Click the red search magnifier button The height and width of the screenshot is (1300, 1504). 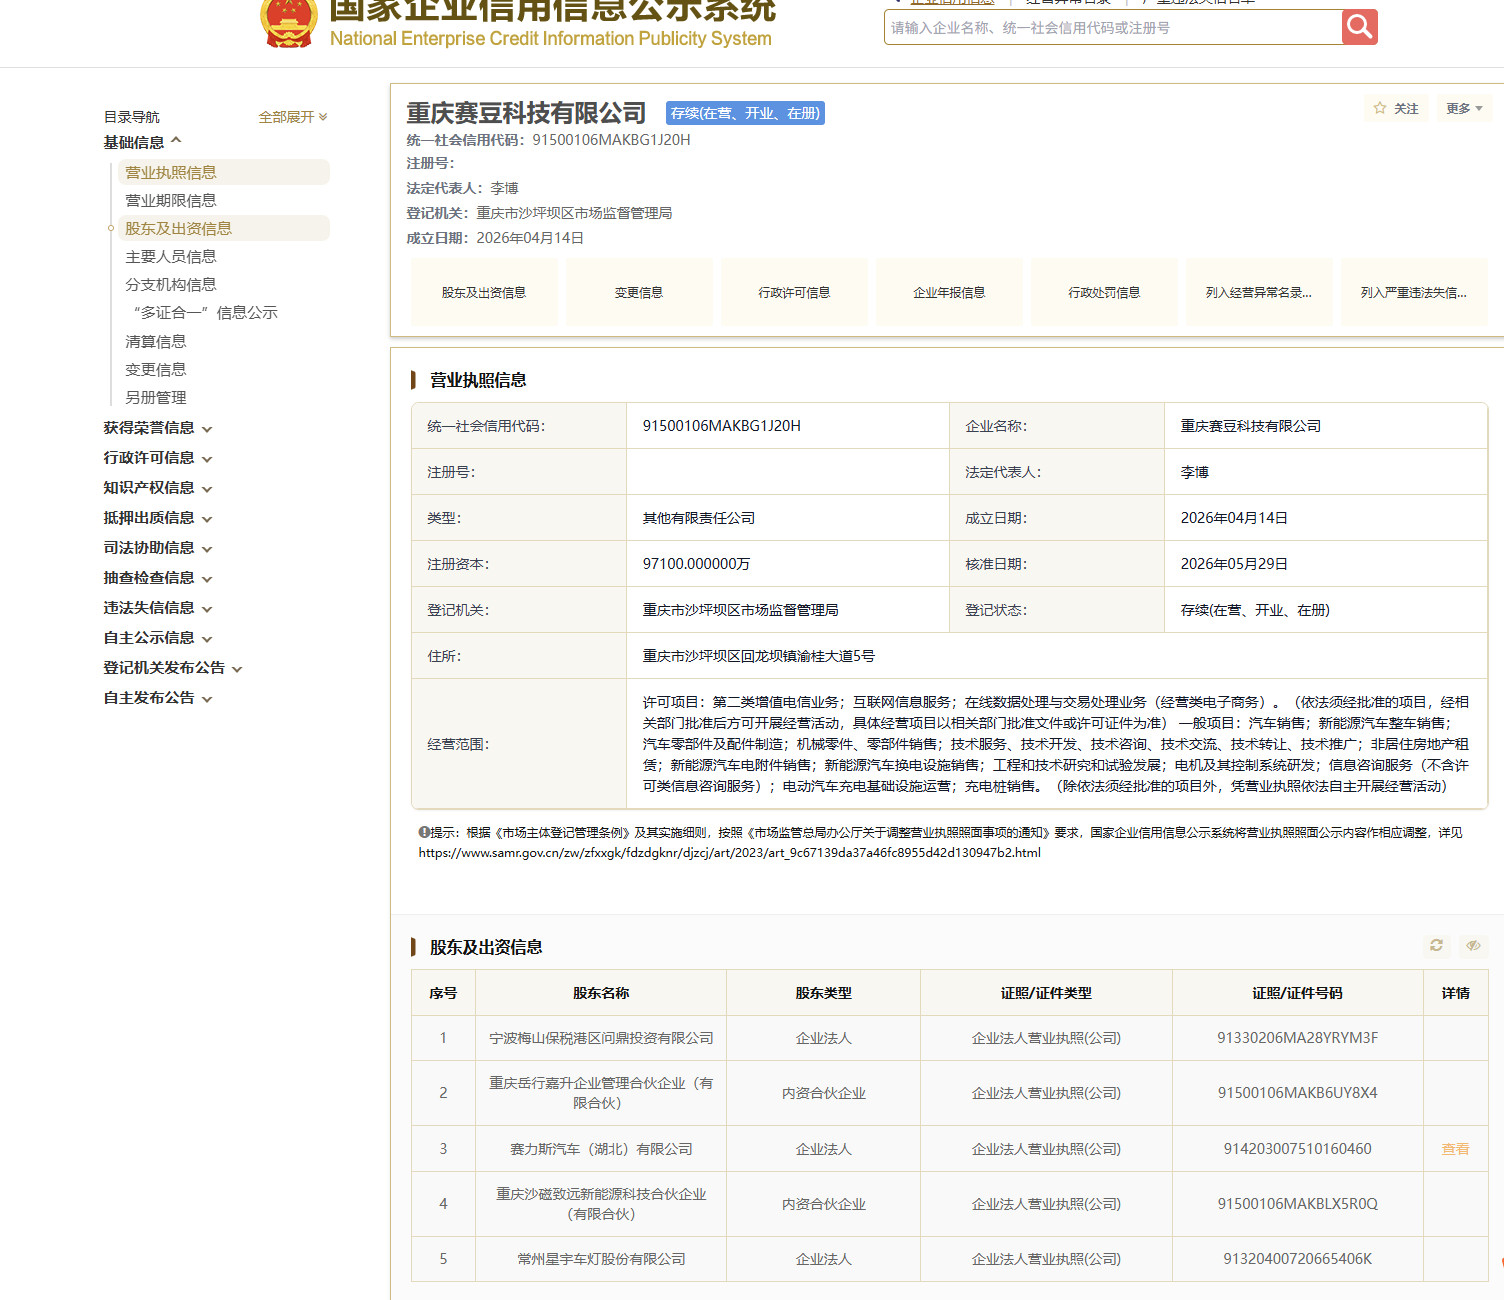click(1359, 27)
